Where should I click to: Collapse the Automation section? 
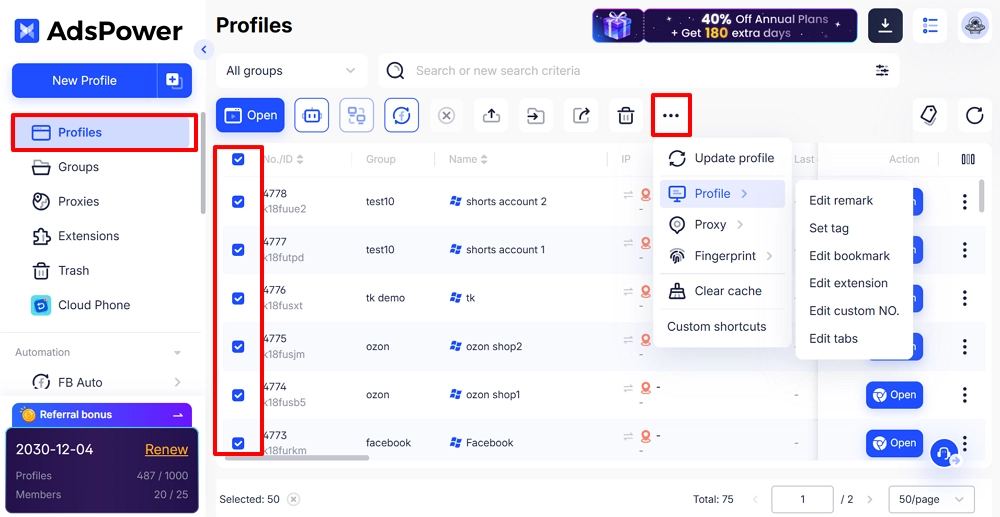pos(177,353)
